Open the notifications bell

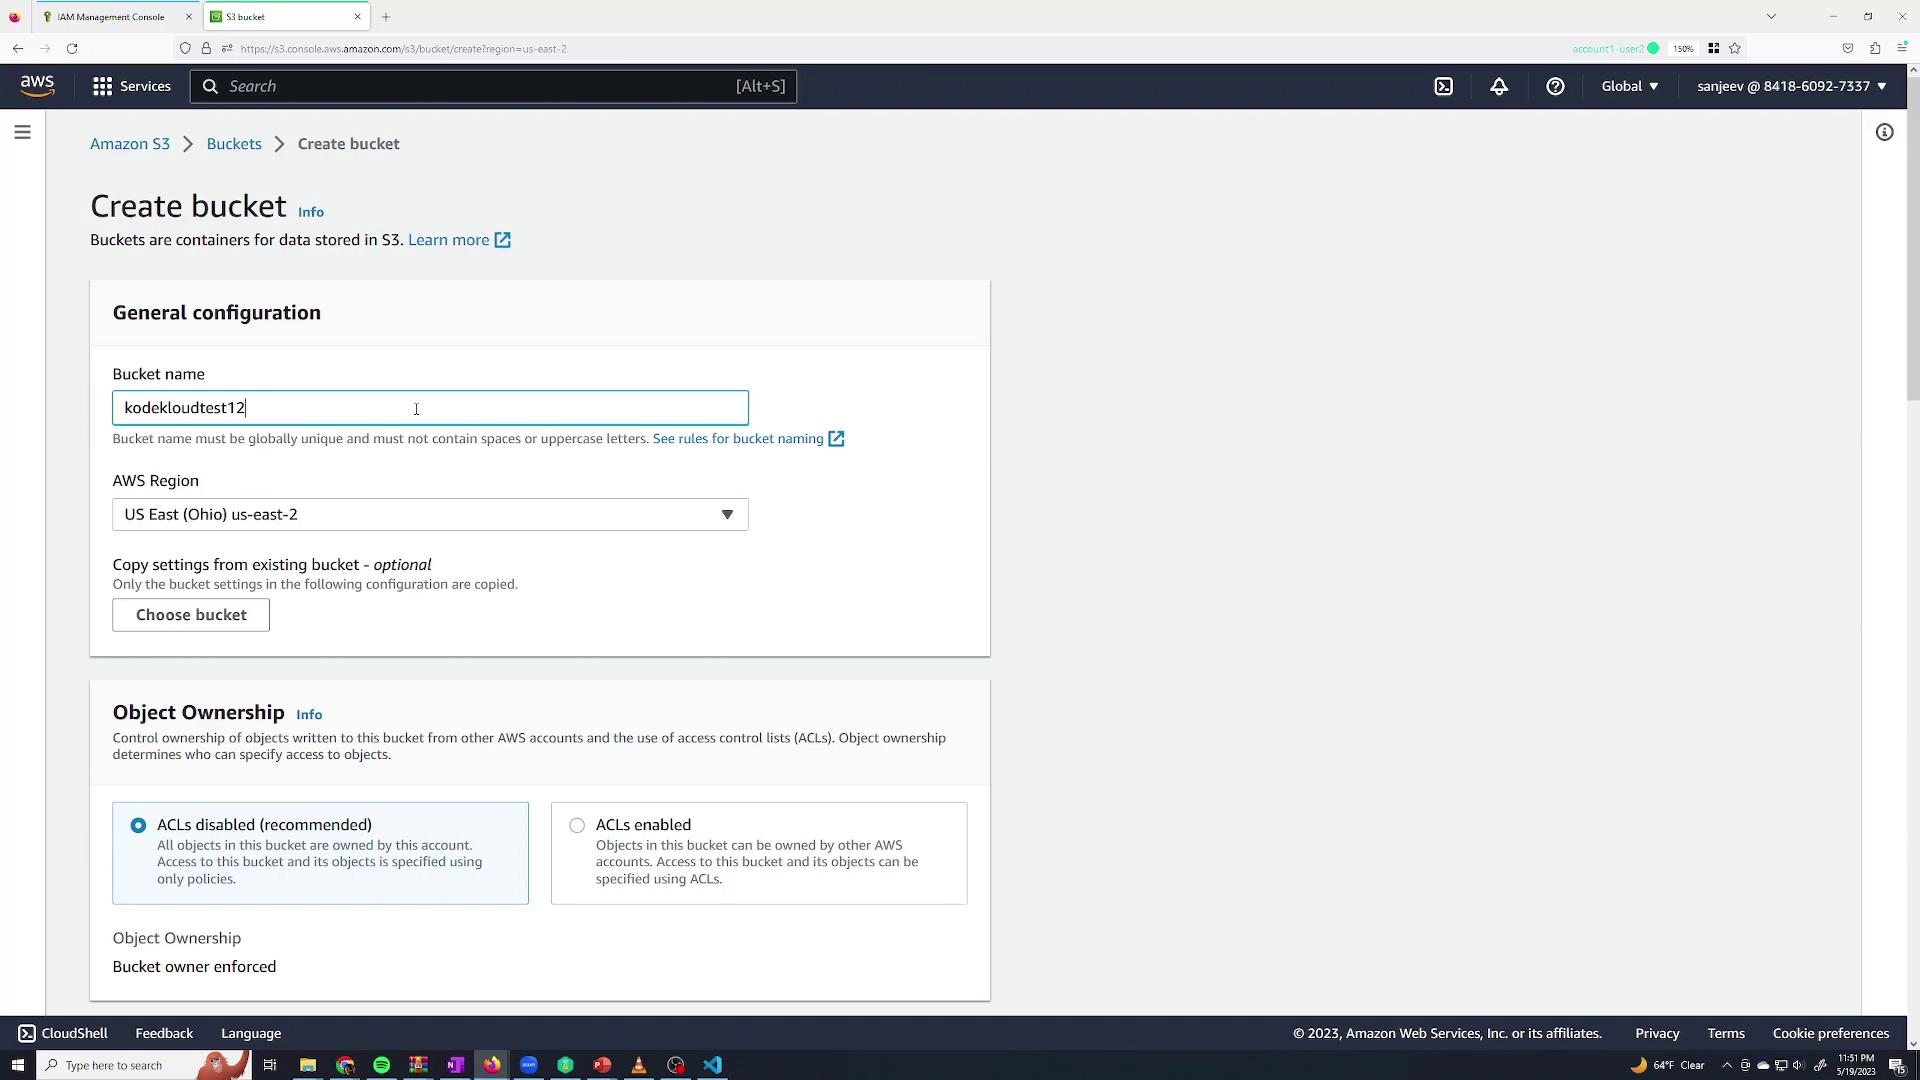(x=1498, y=86)
